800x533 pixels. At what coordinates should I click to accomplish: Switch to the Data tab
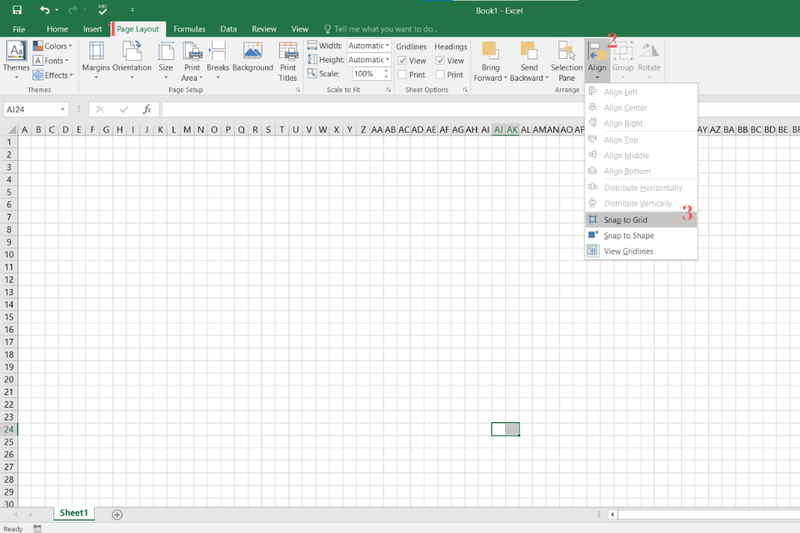click(x=228, y=29)
